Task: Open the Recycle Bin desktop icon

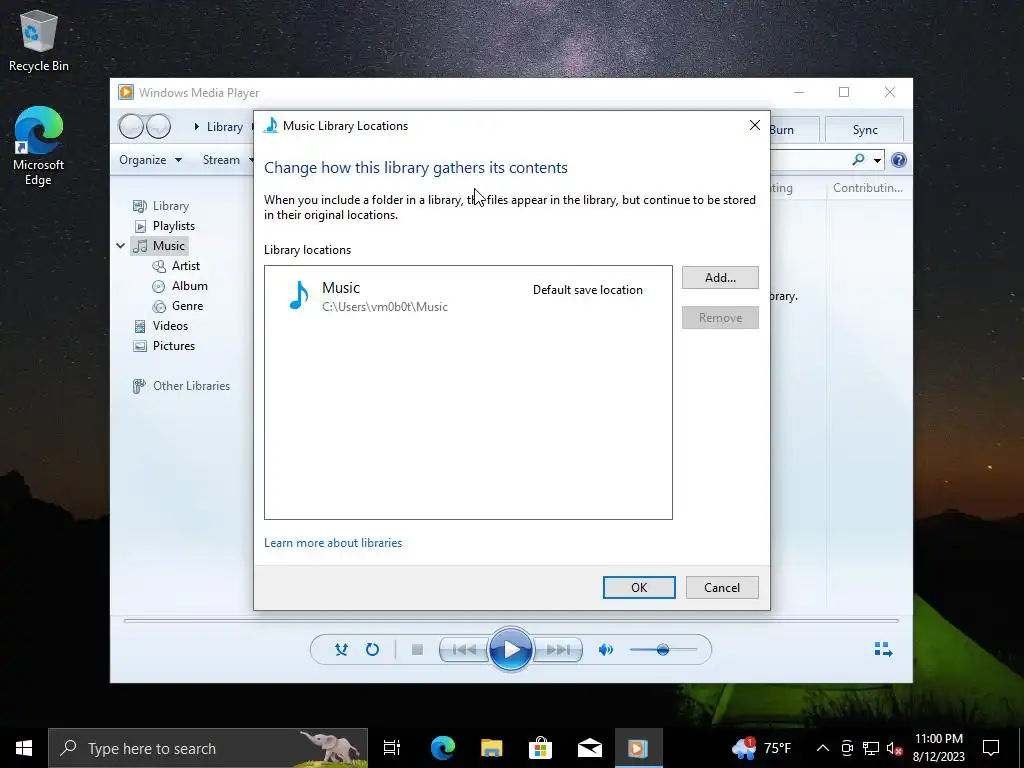Action: [x=39, y=40]
